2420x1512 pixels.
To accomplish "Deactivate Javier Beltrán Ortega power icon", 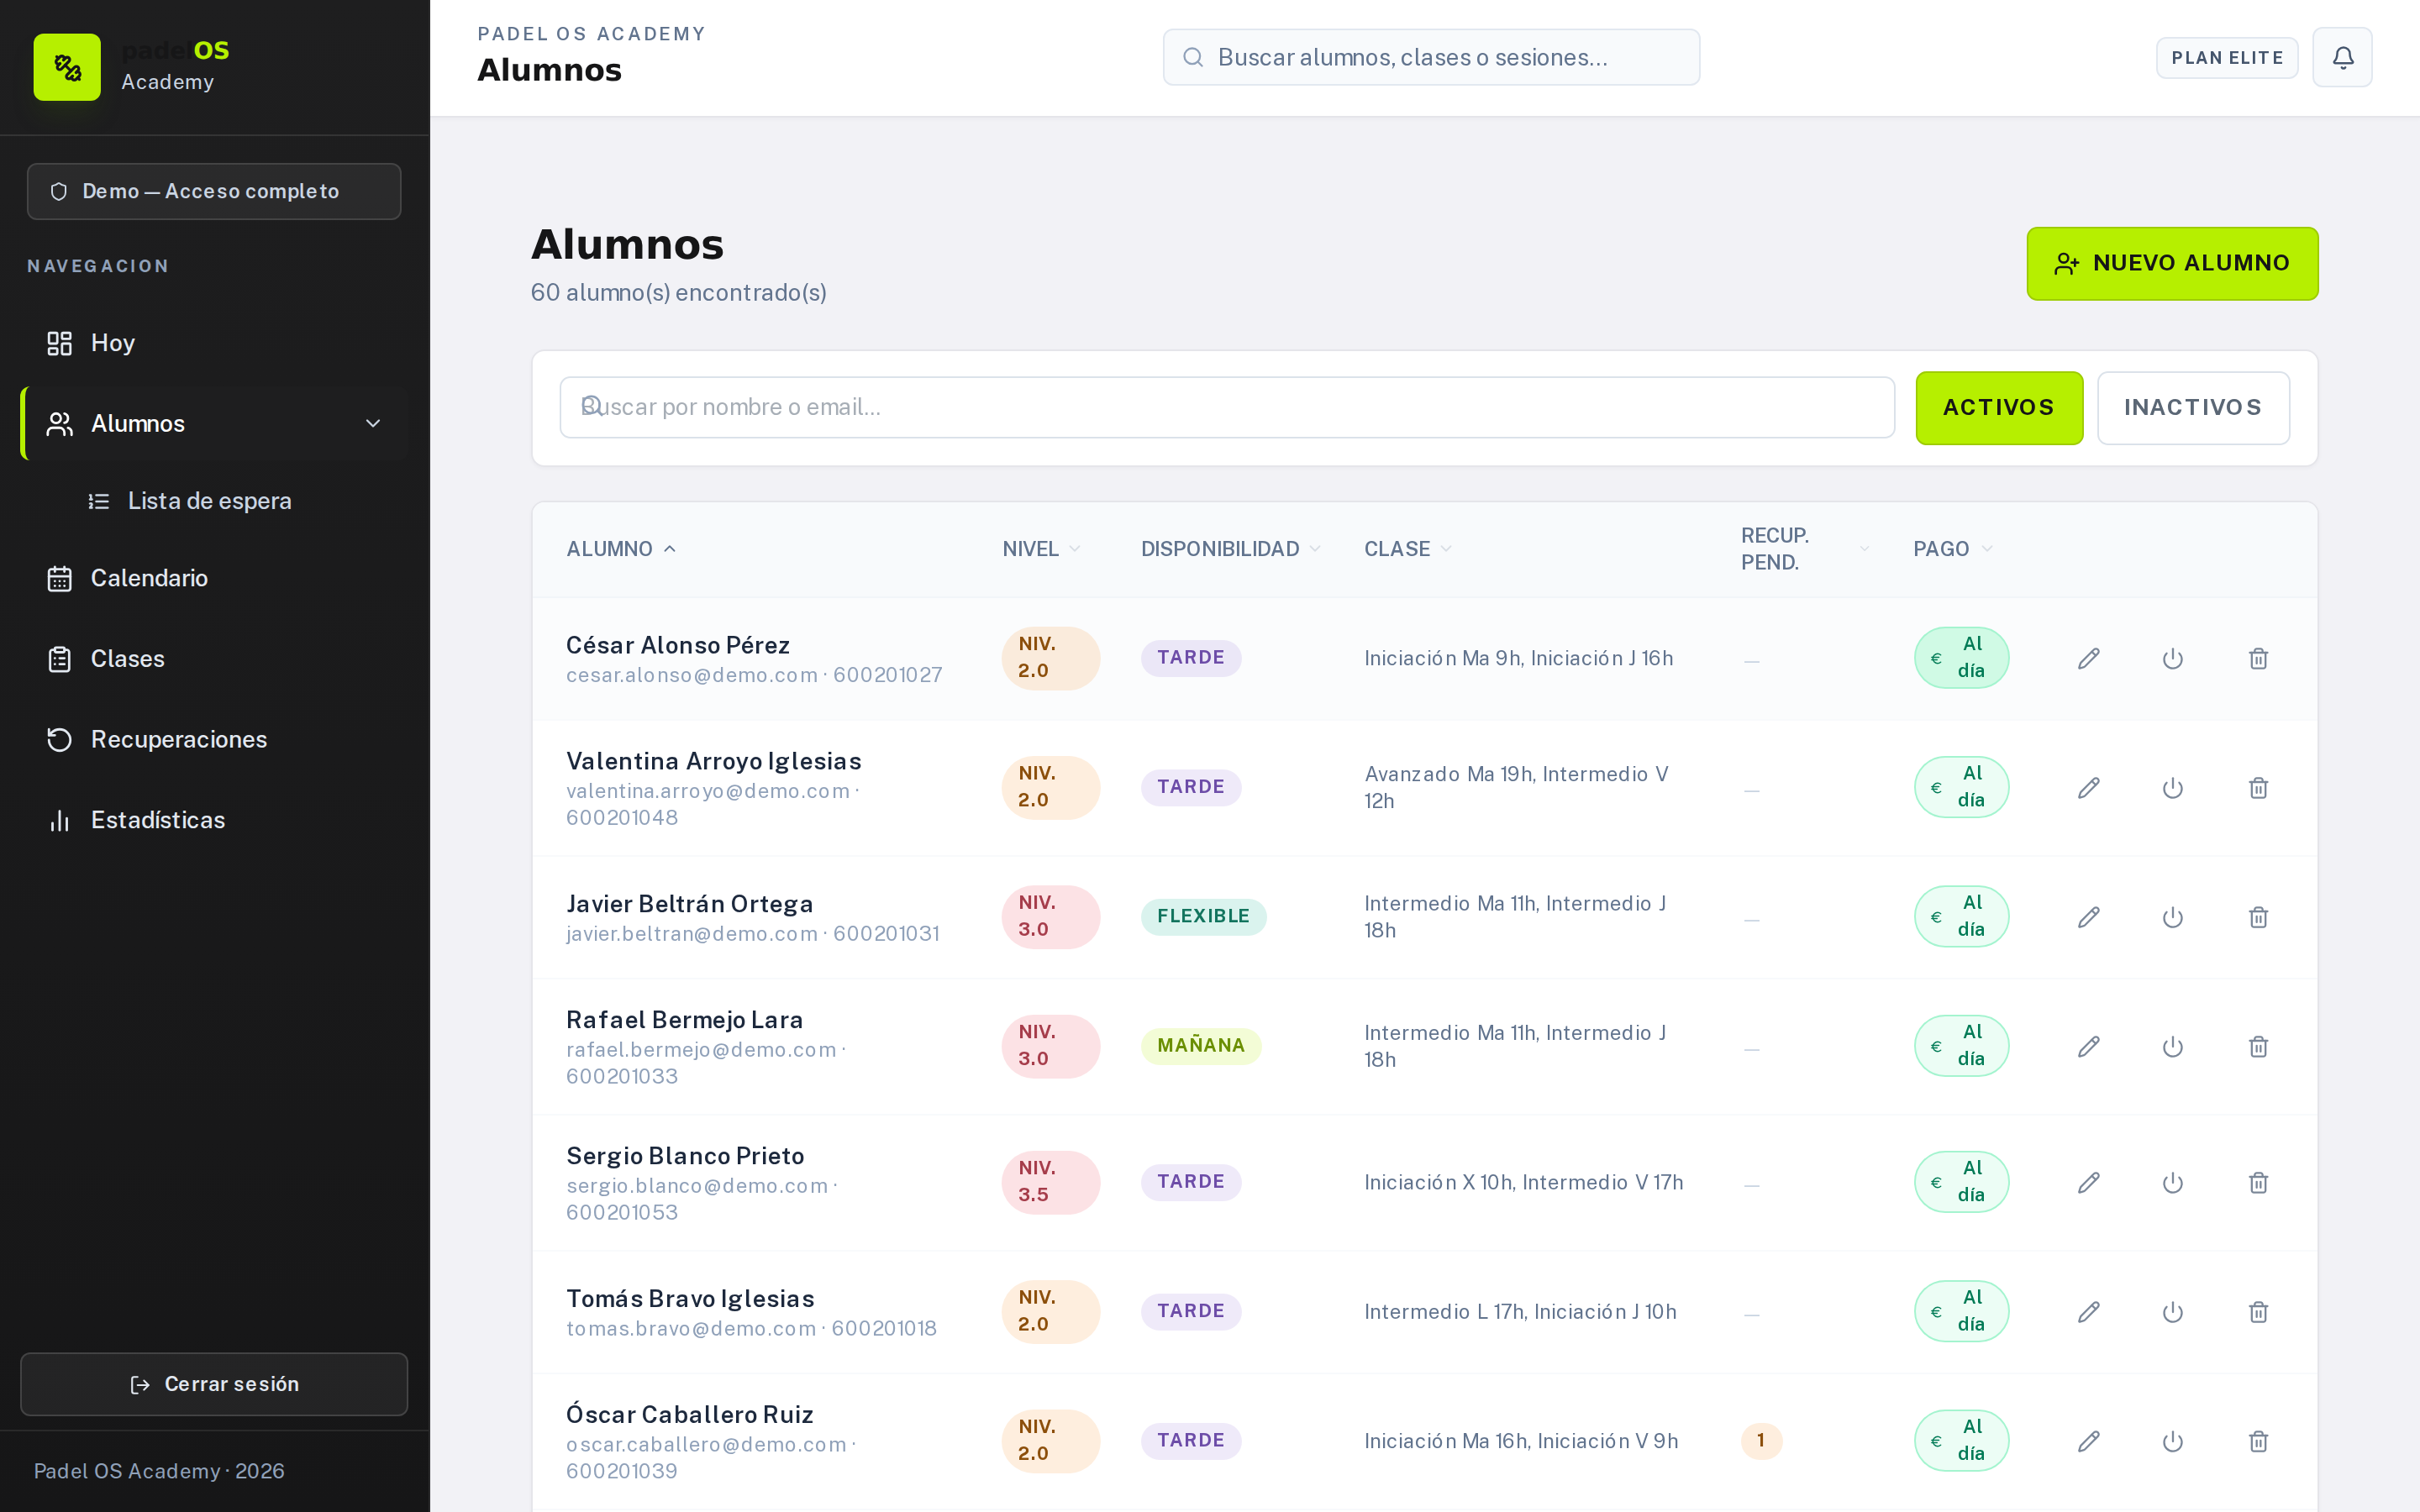I will [x=2172, y=917].
